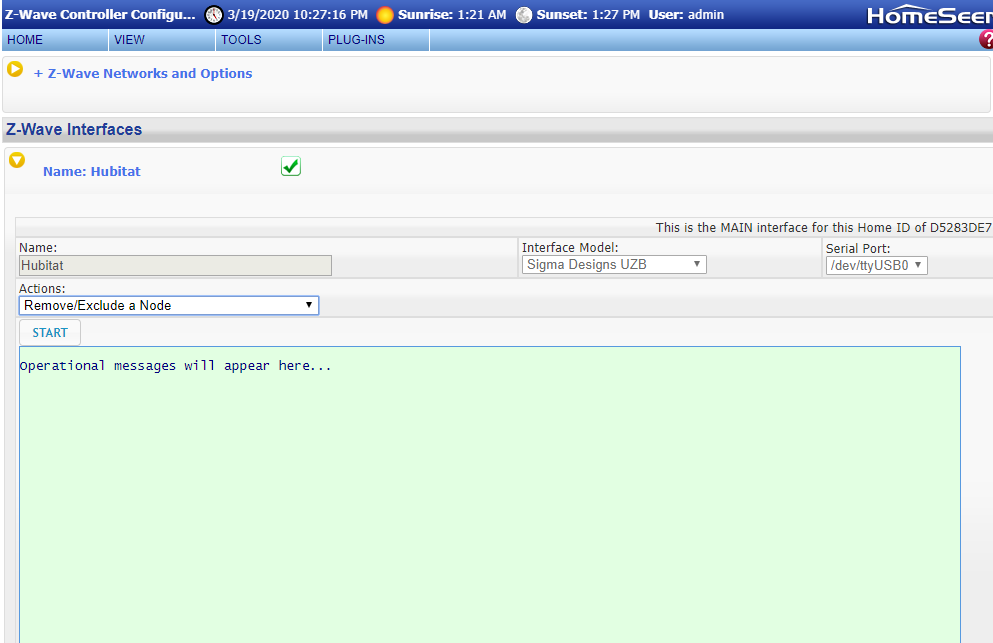Click the HomeSeer logo

point(929,15)
